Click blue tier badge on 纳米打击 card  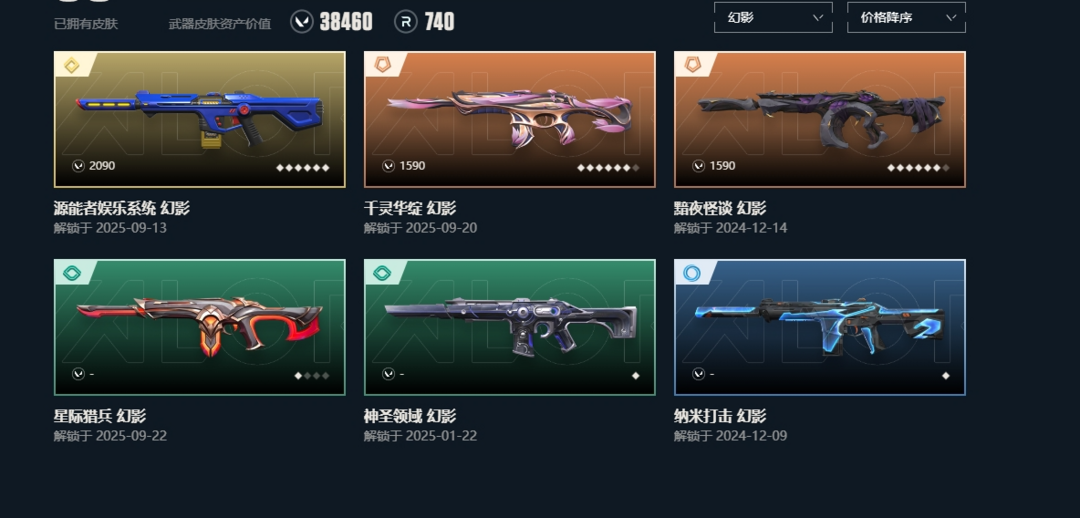click(x=692, y=273)
